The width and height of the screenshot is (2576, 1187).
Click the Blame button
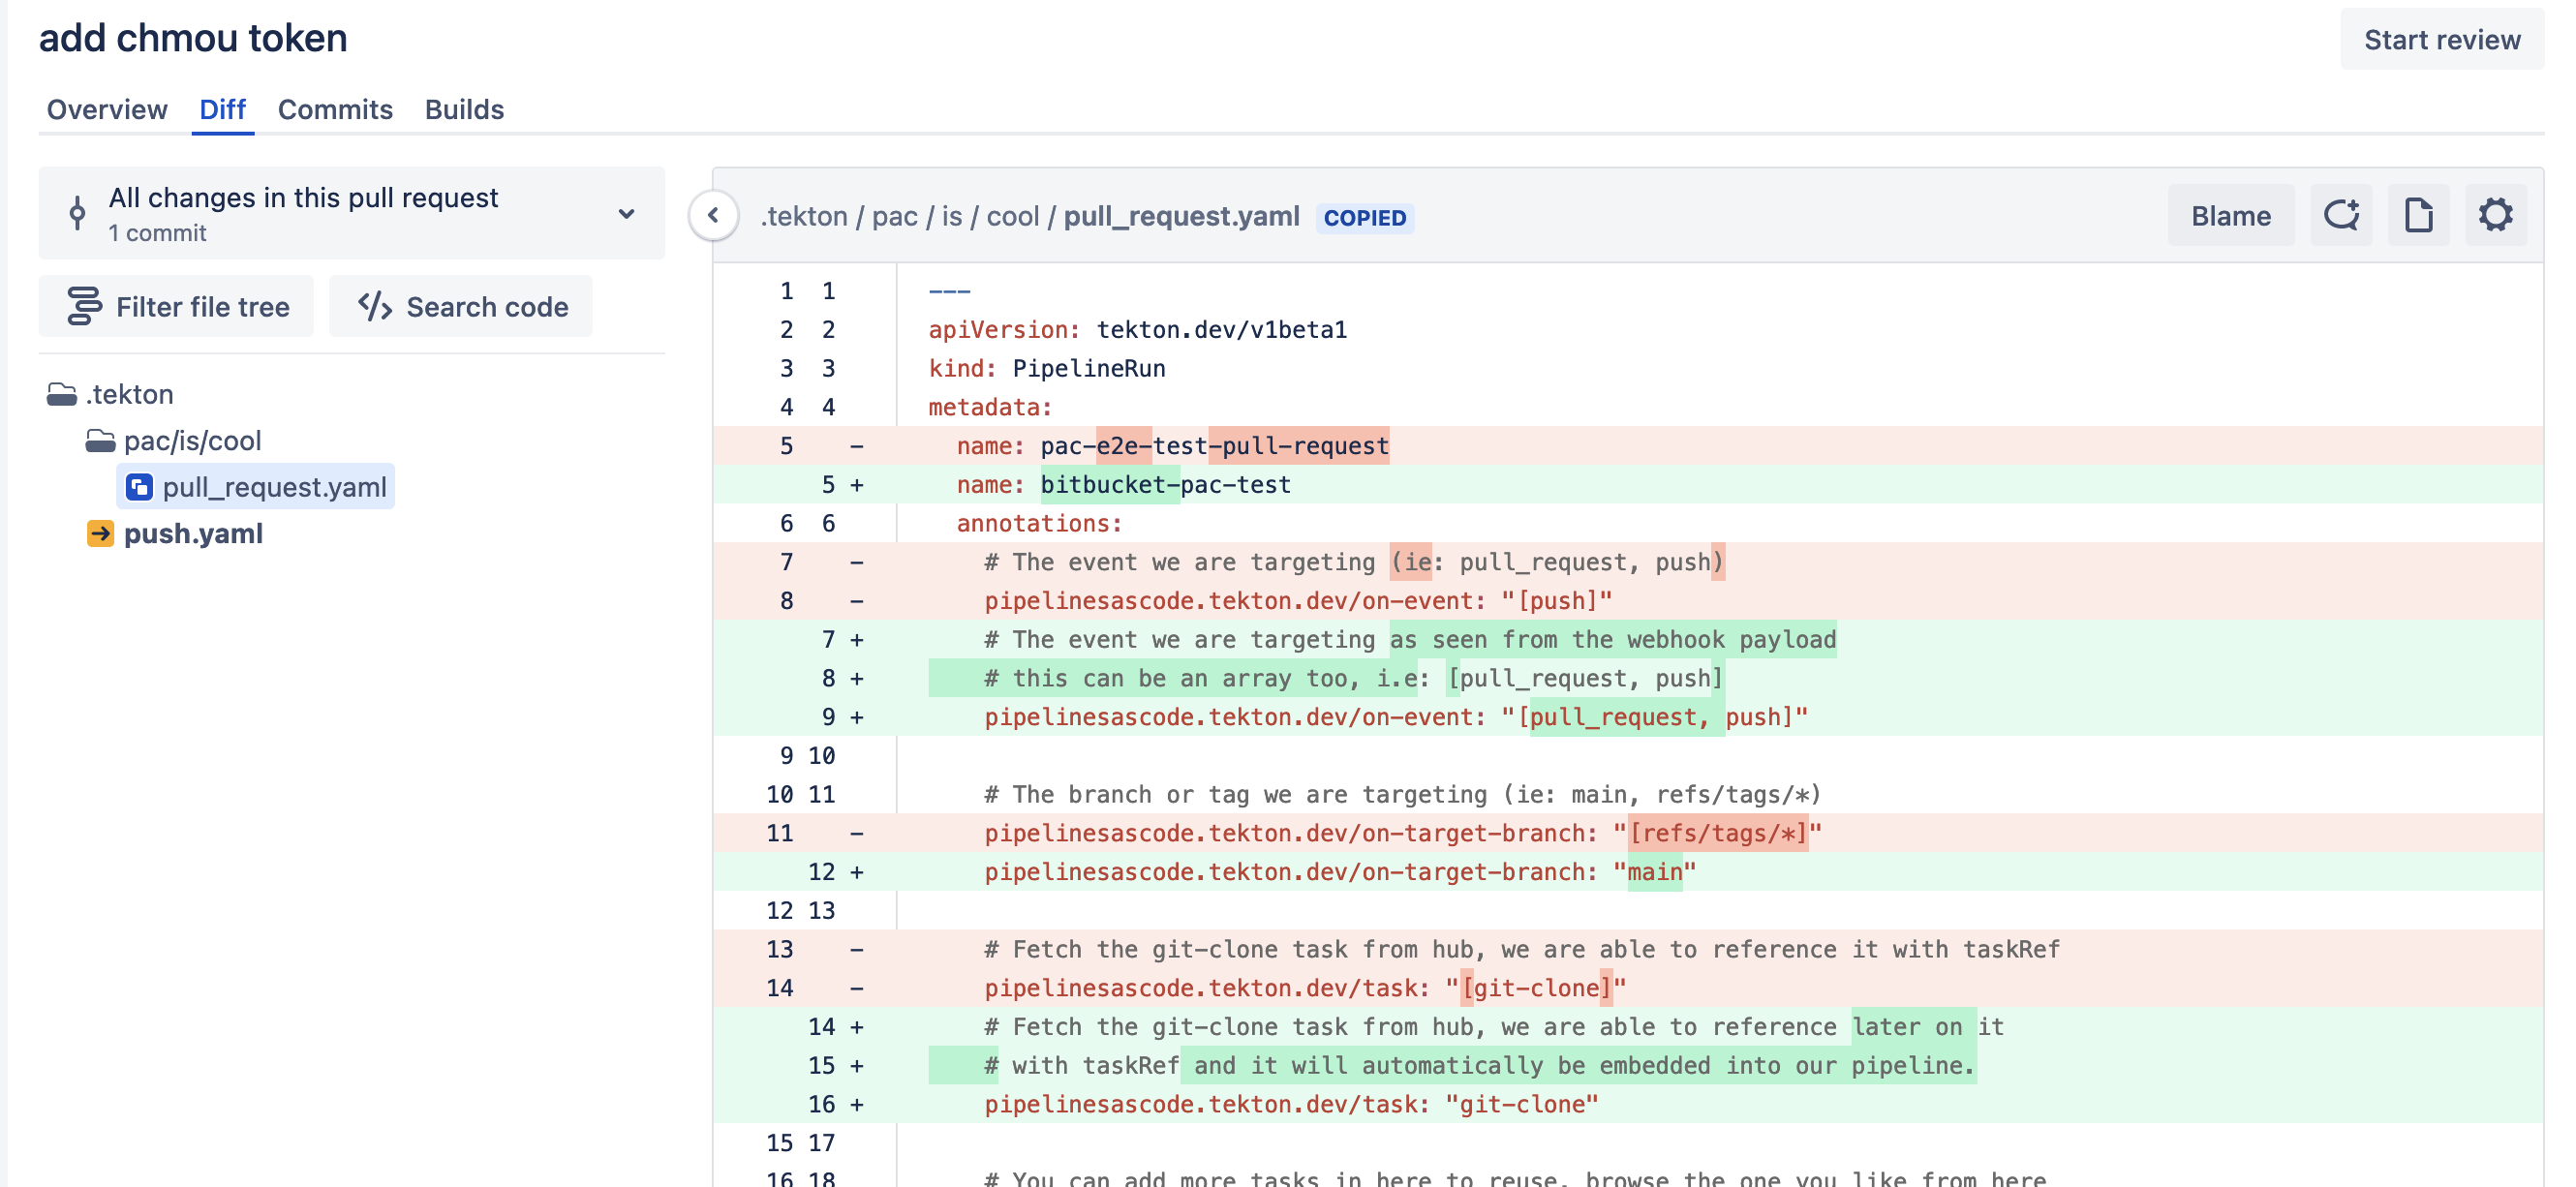[x=2230, y=215]
